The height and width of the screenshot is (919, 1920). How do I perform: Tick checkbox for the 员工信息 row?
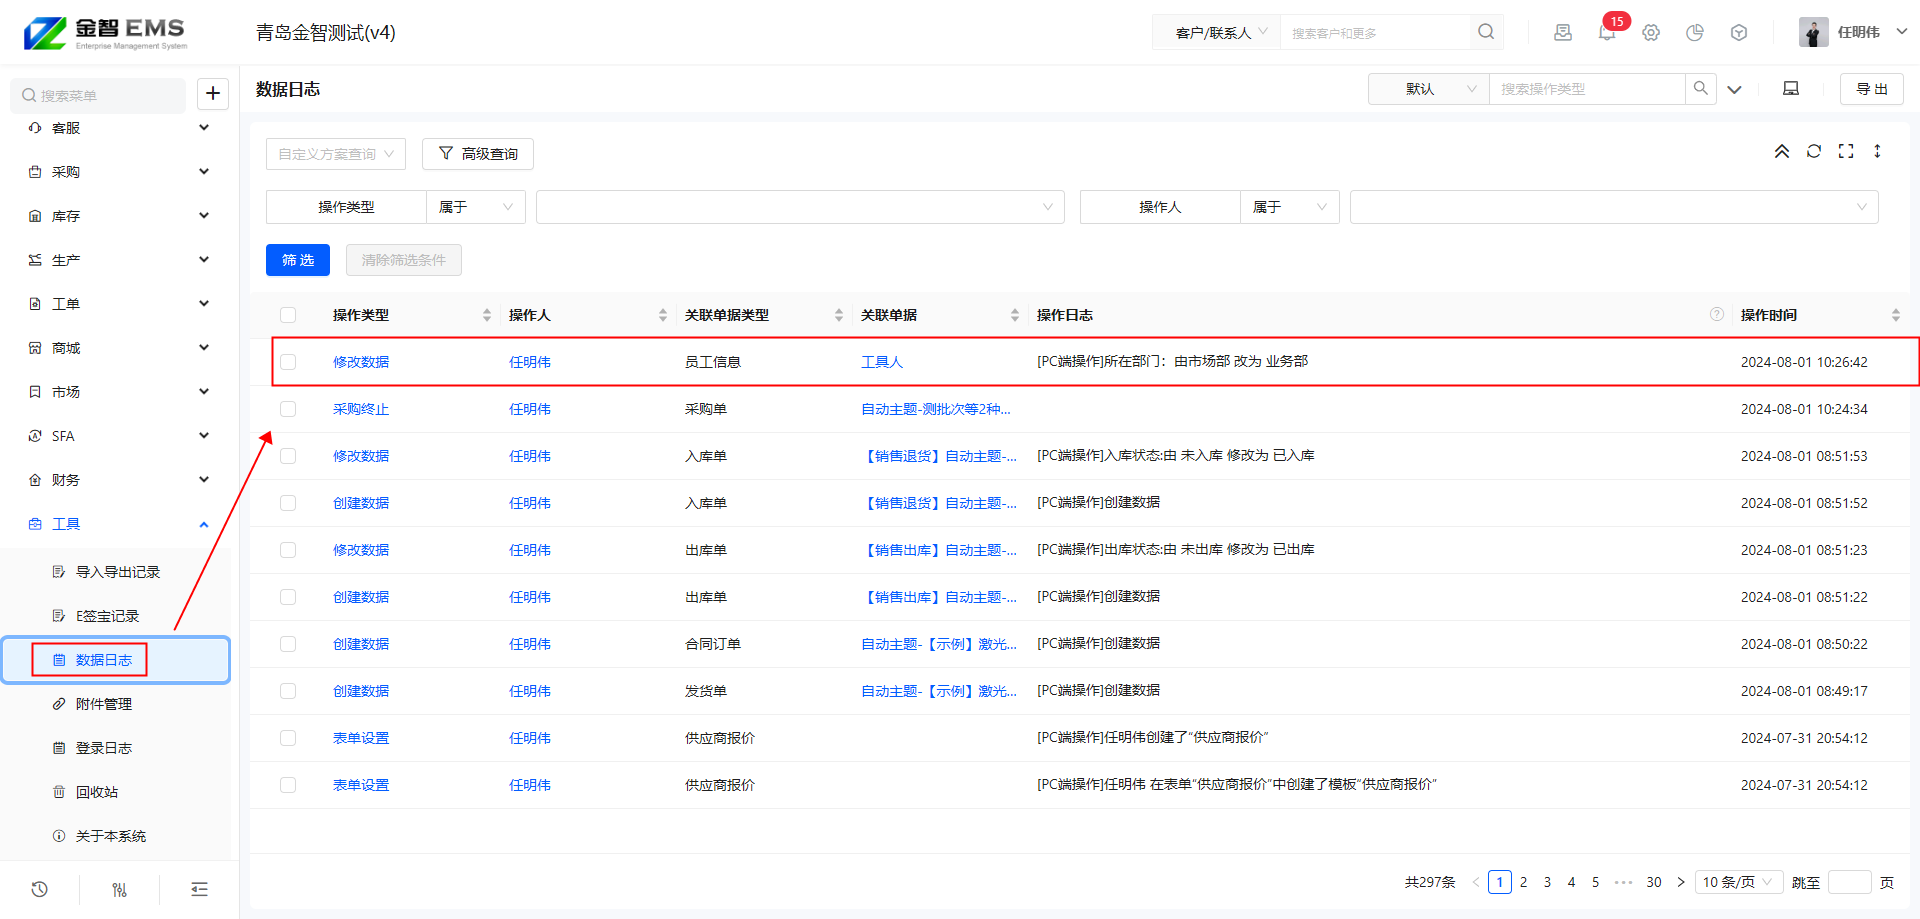click(288, 362)
